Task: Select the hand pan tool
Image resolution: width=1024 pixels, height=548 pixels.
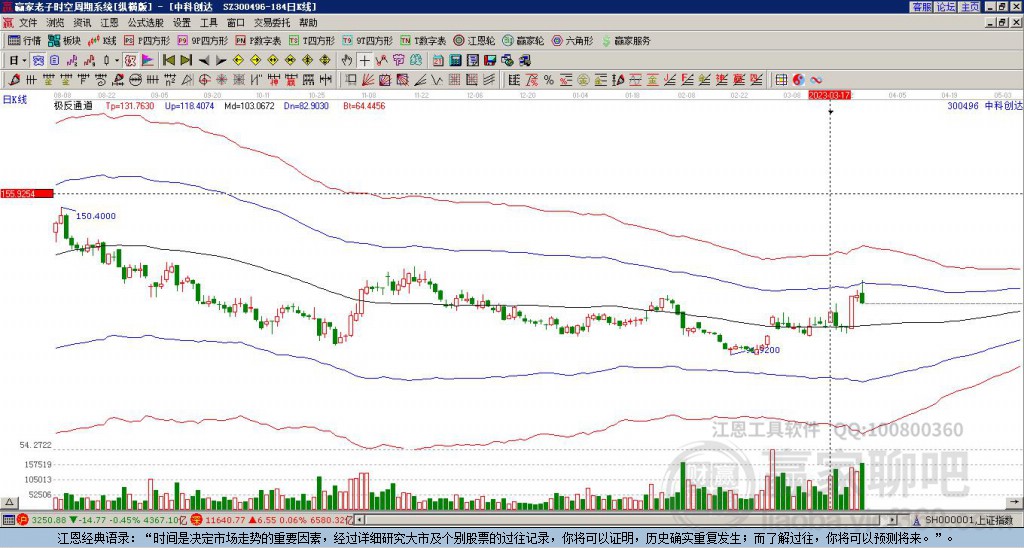Action: pyautogui.click(x=347, y=61)
